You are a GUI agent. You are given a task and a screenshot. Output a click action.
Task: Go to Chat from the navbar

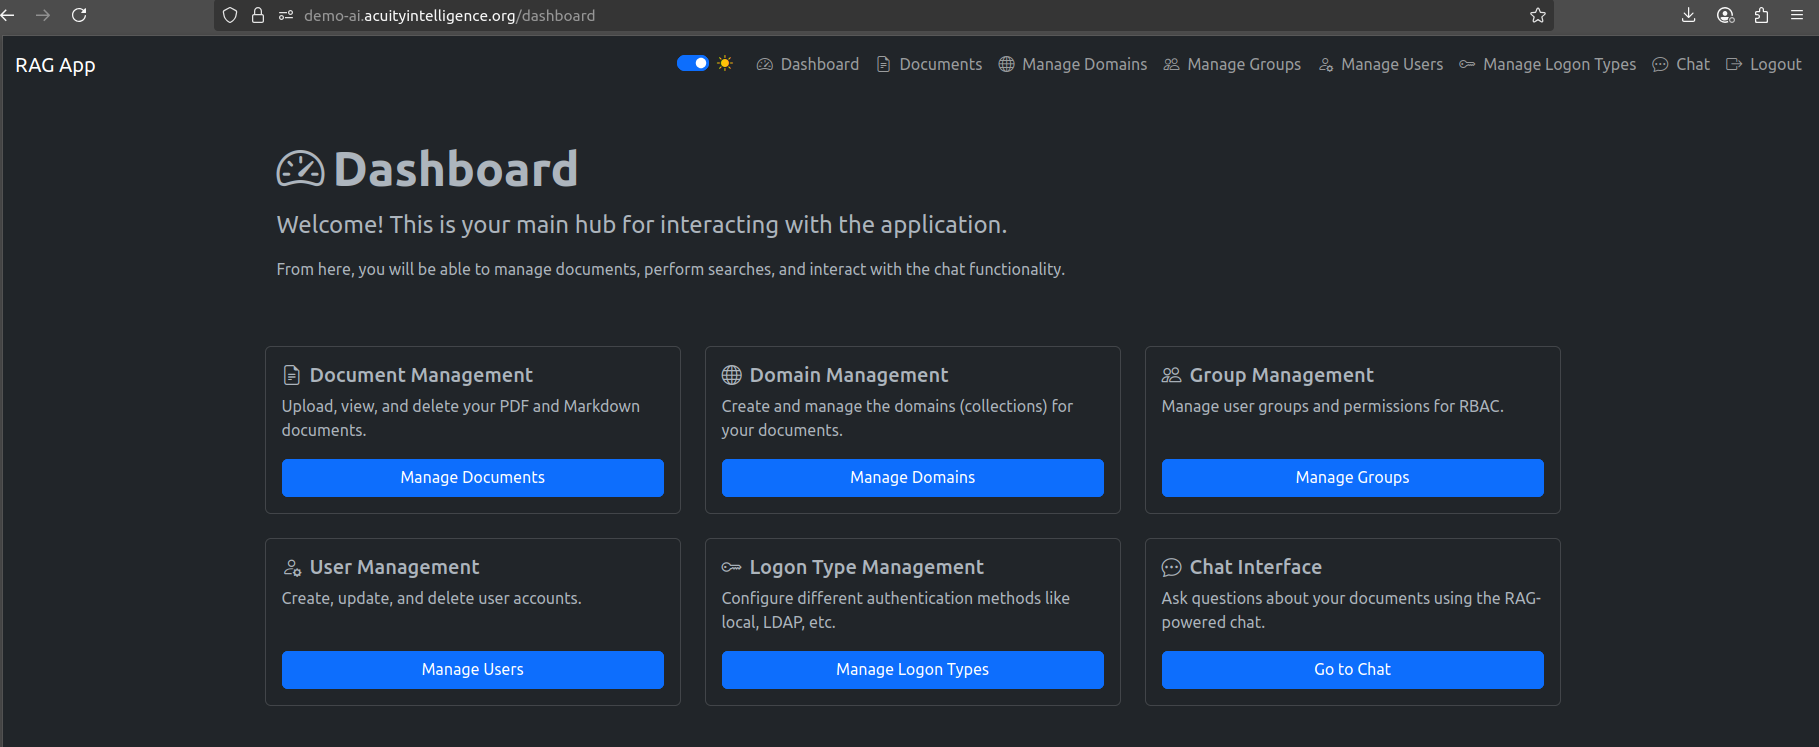pyautogui.click(x=1681, y=64)
